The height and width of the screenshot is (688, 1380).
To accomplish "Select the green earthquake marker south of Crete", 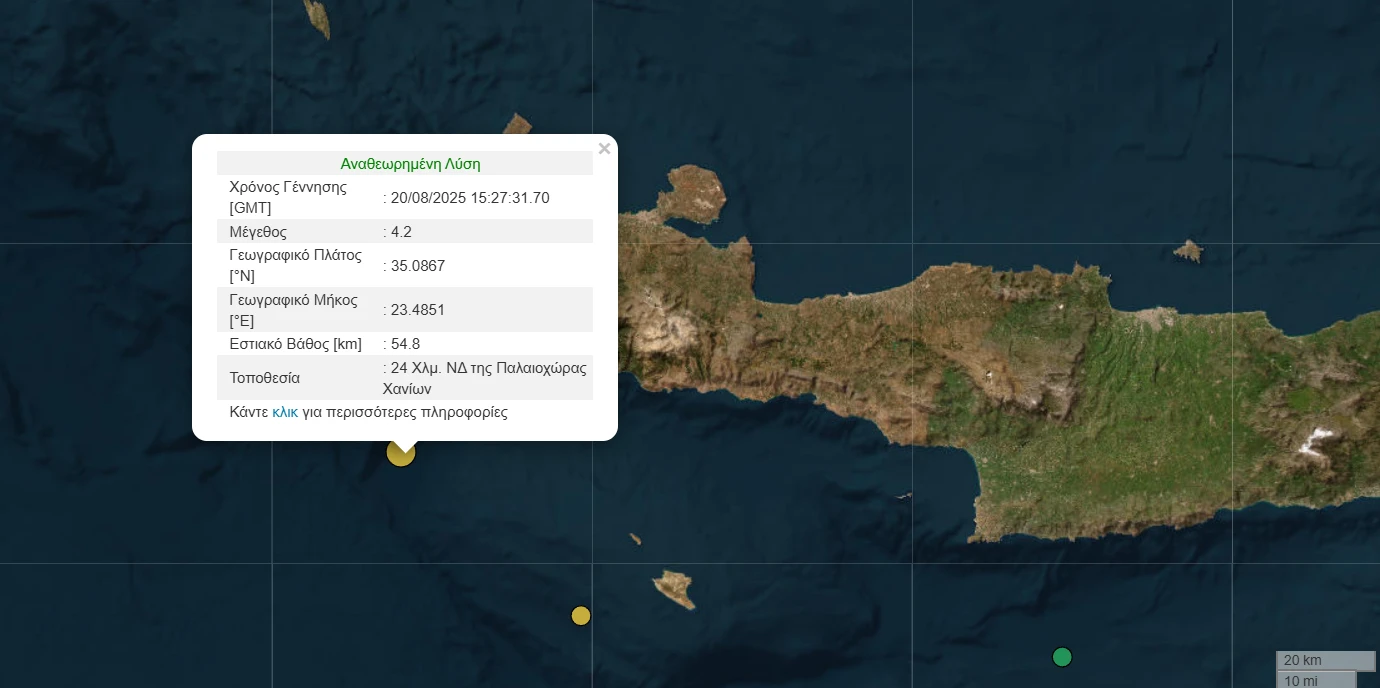I will coord(1062,657).
